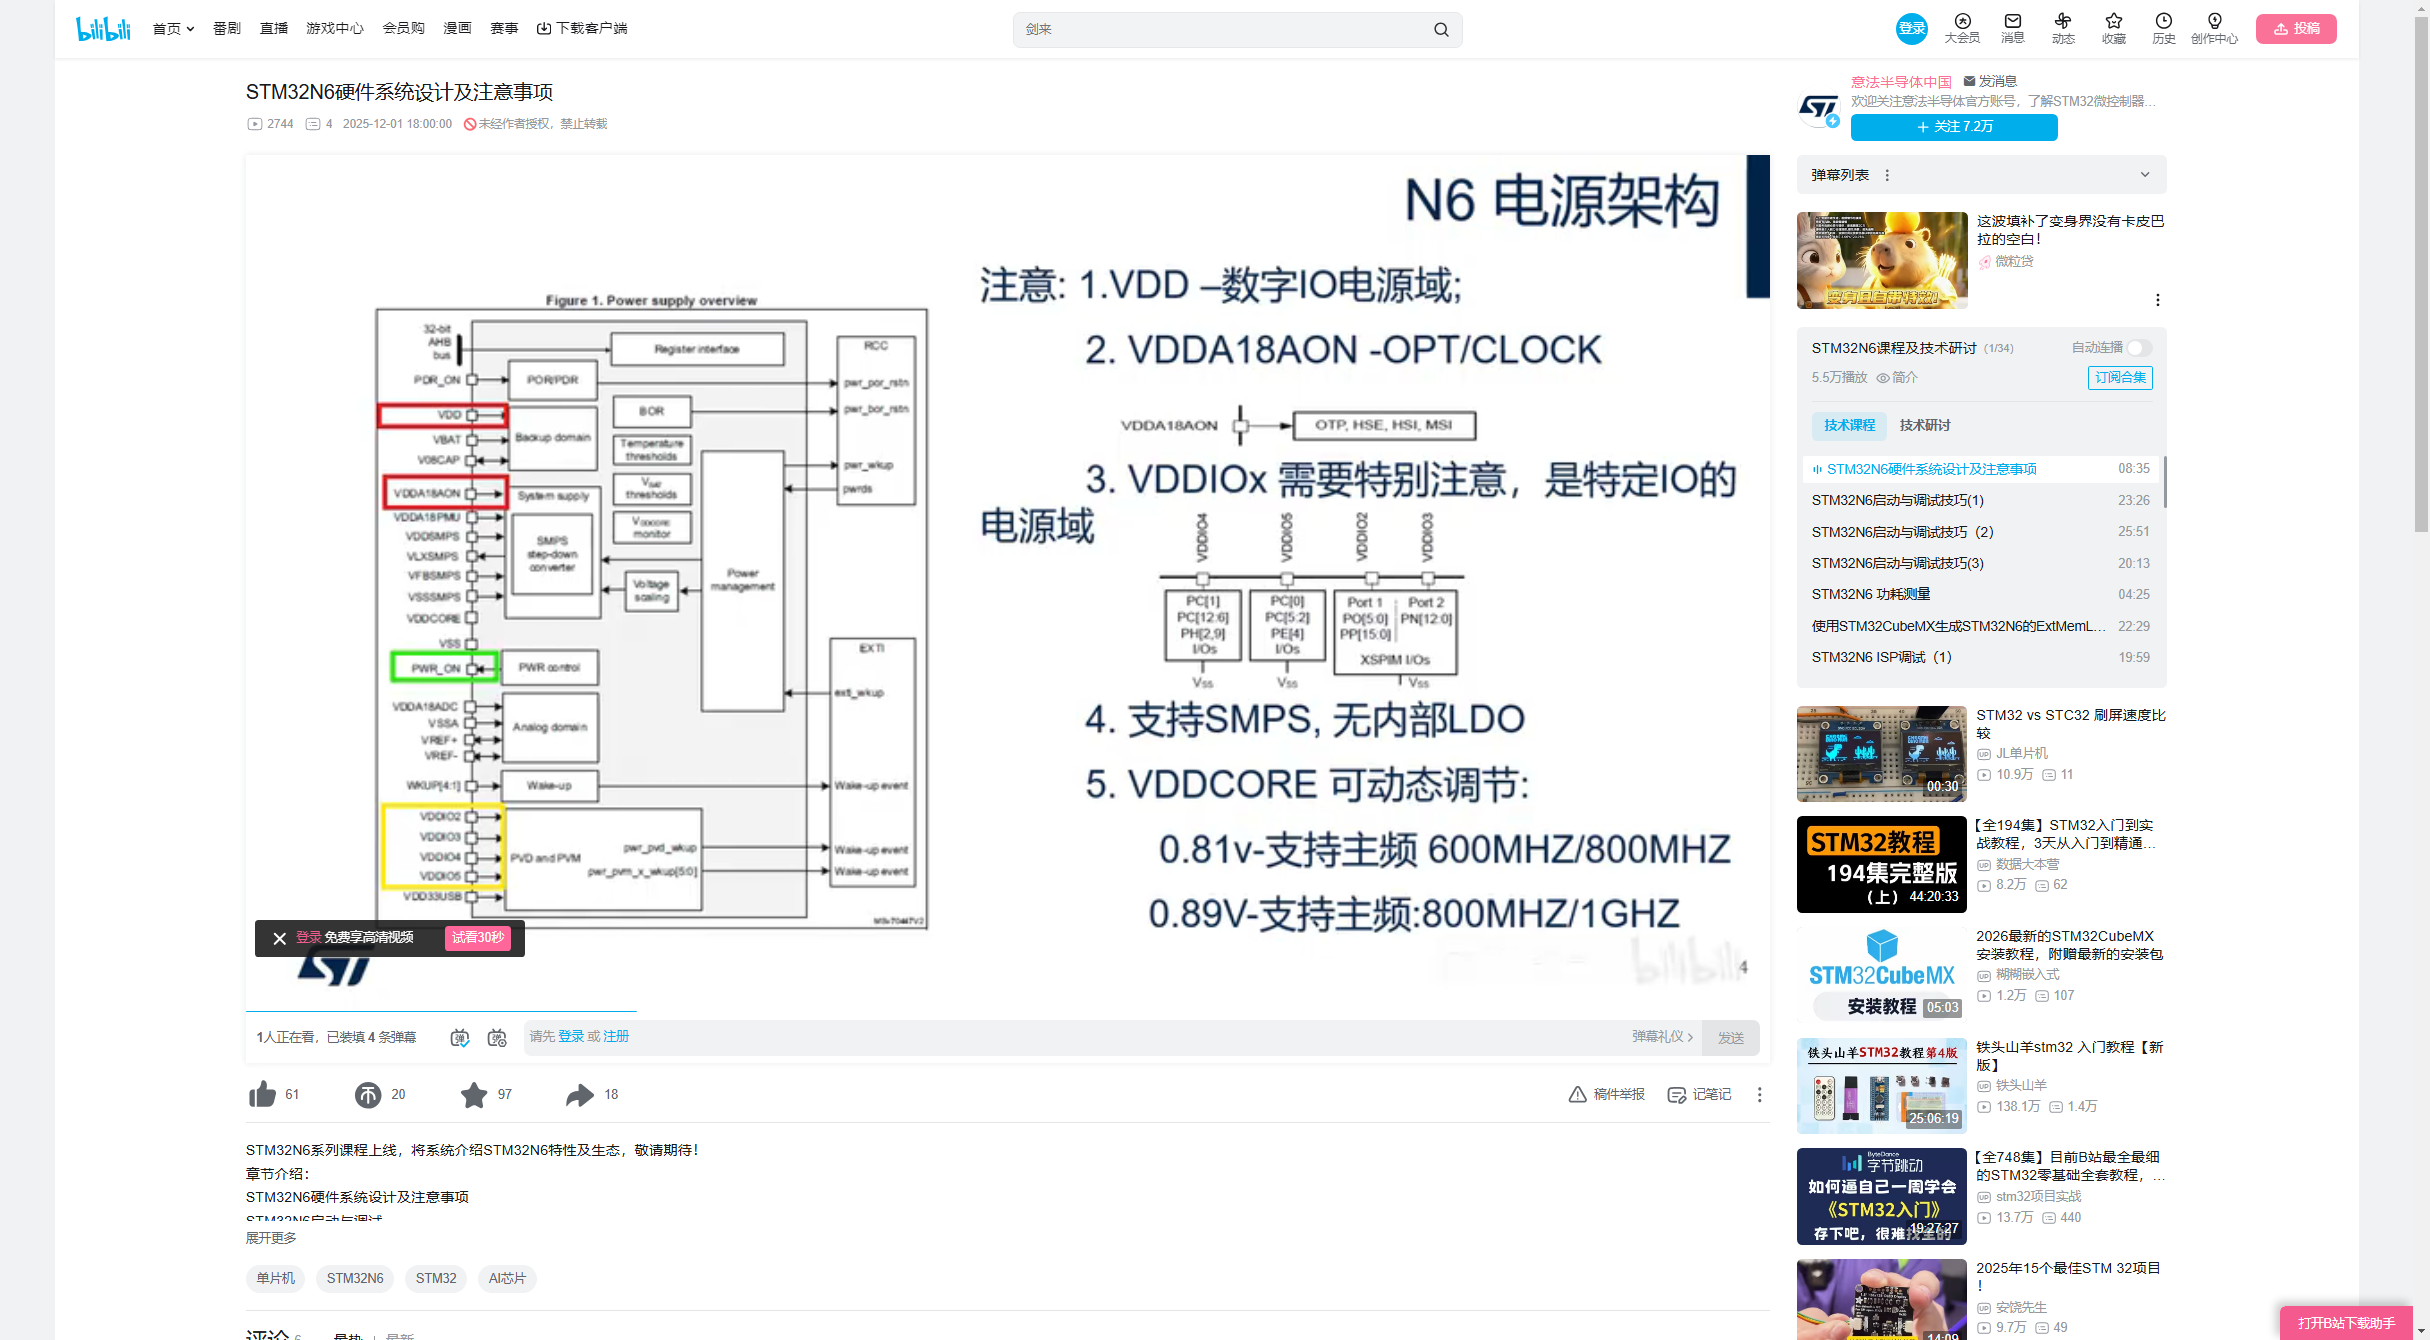
Task: Click the 发消息 envelope icon
Action: 1969,81
